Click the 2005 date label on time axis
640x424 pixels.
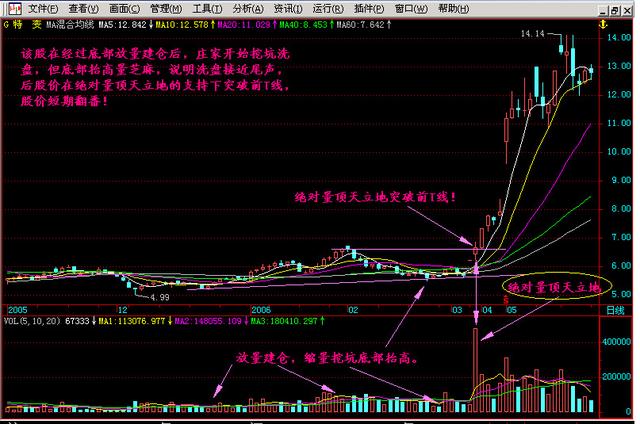18,310
